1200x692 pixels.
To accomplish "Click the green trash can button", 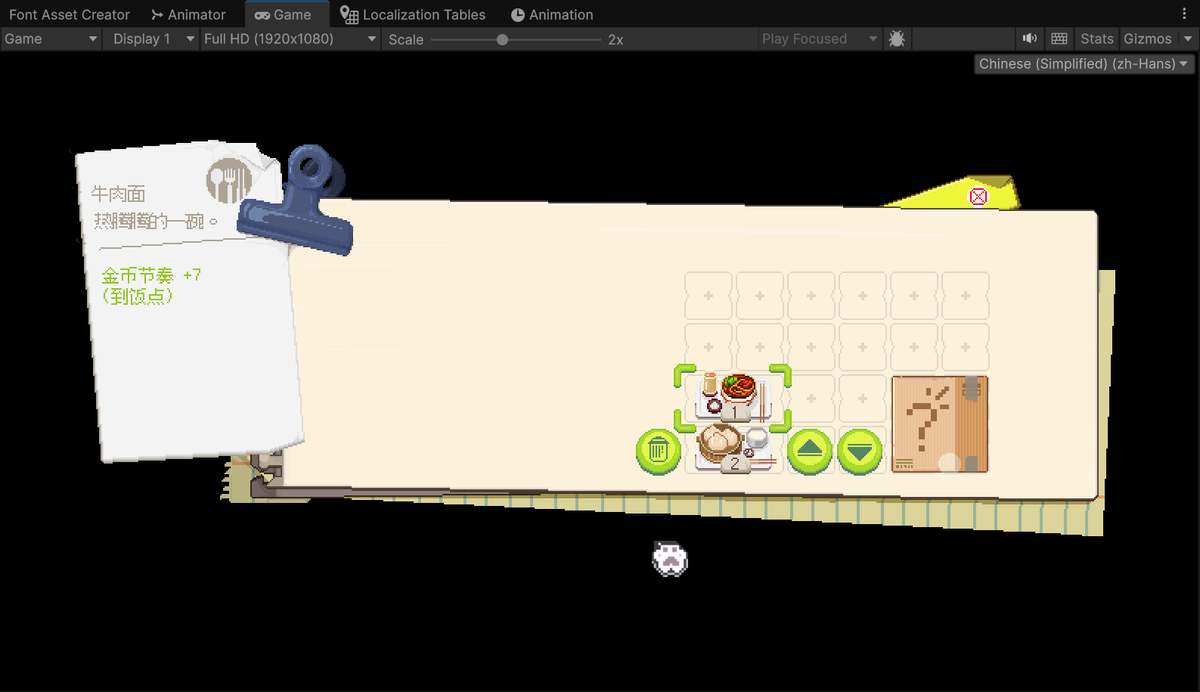I will click(x=658, y=451).
